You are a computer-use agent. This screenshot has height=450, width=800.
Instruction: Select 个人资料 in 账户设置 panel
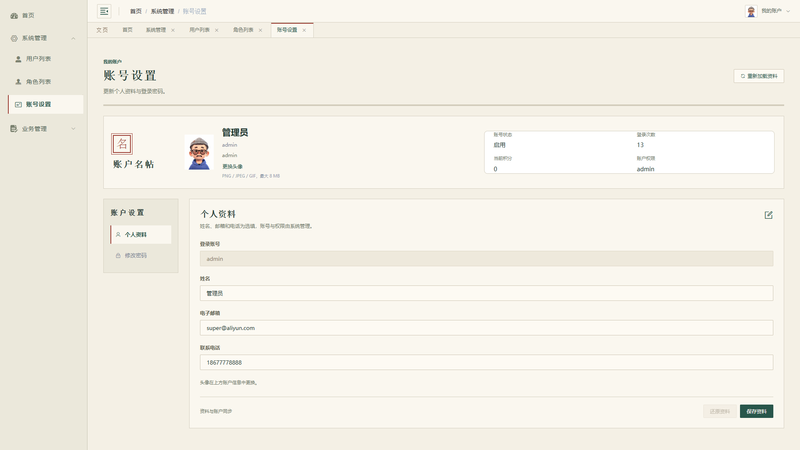coord(141,235)
